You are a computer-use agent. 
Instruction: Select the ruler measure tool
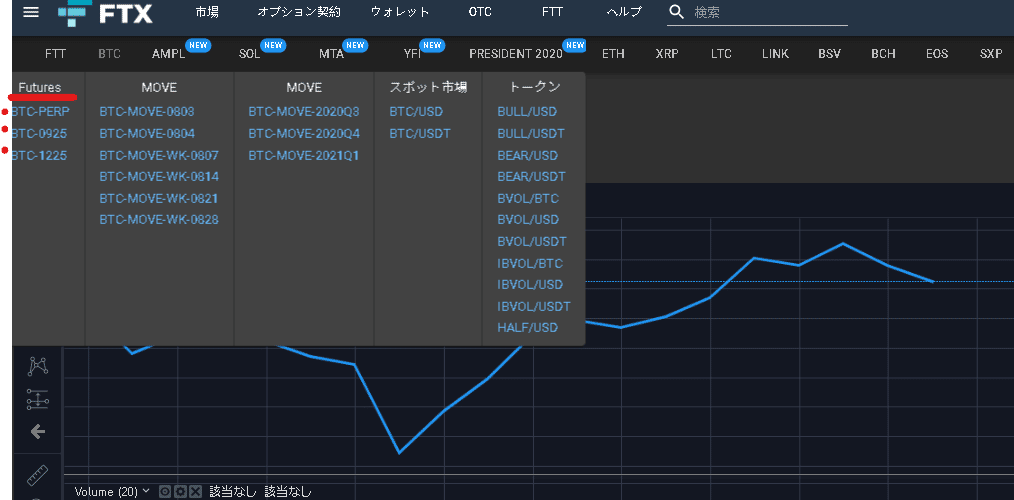(38, 476)
